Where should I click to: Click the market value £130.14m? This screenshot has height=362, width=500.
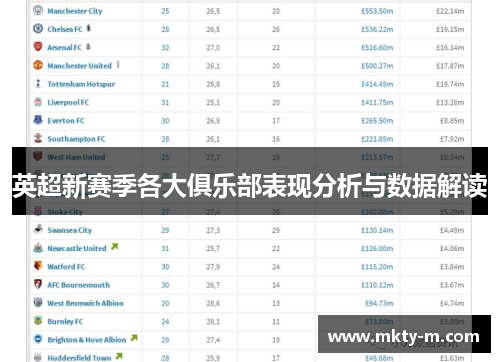coord(377,230)
